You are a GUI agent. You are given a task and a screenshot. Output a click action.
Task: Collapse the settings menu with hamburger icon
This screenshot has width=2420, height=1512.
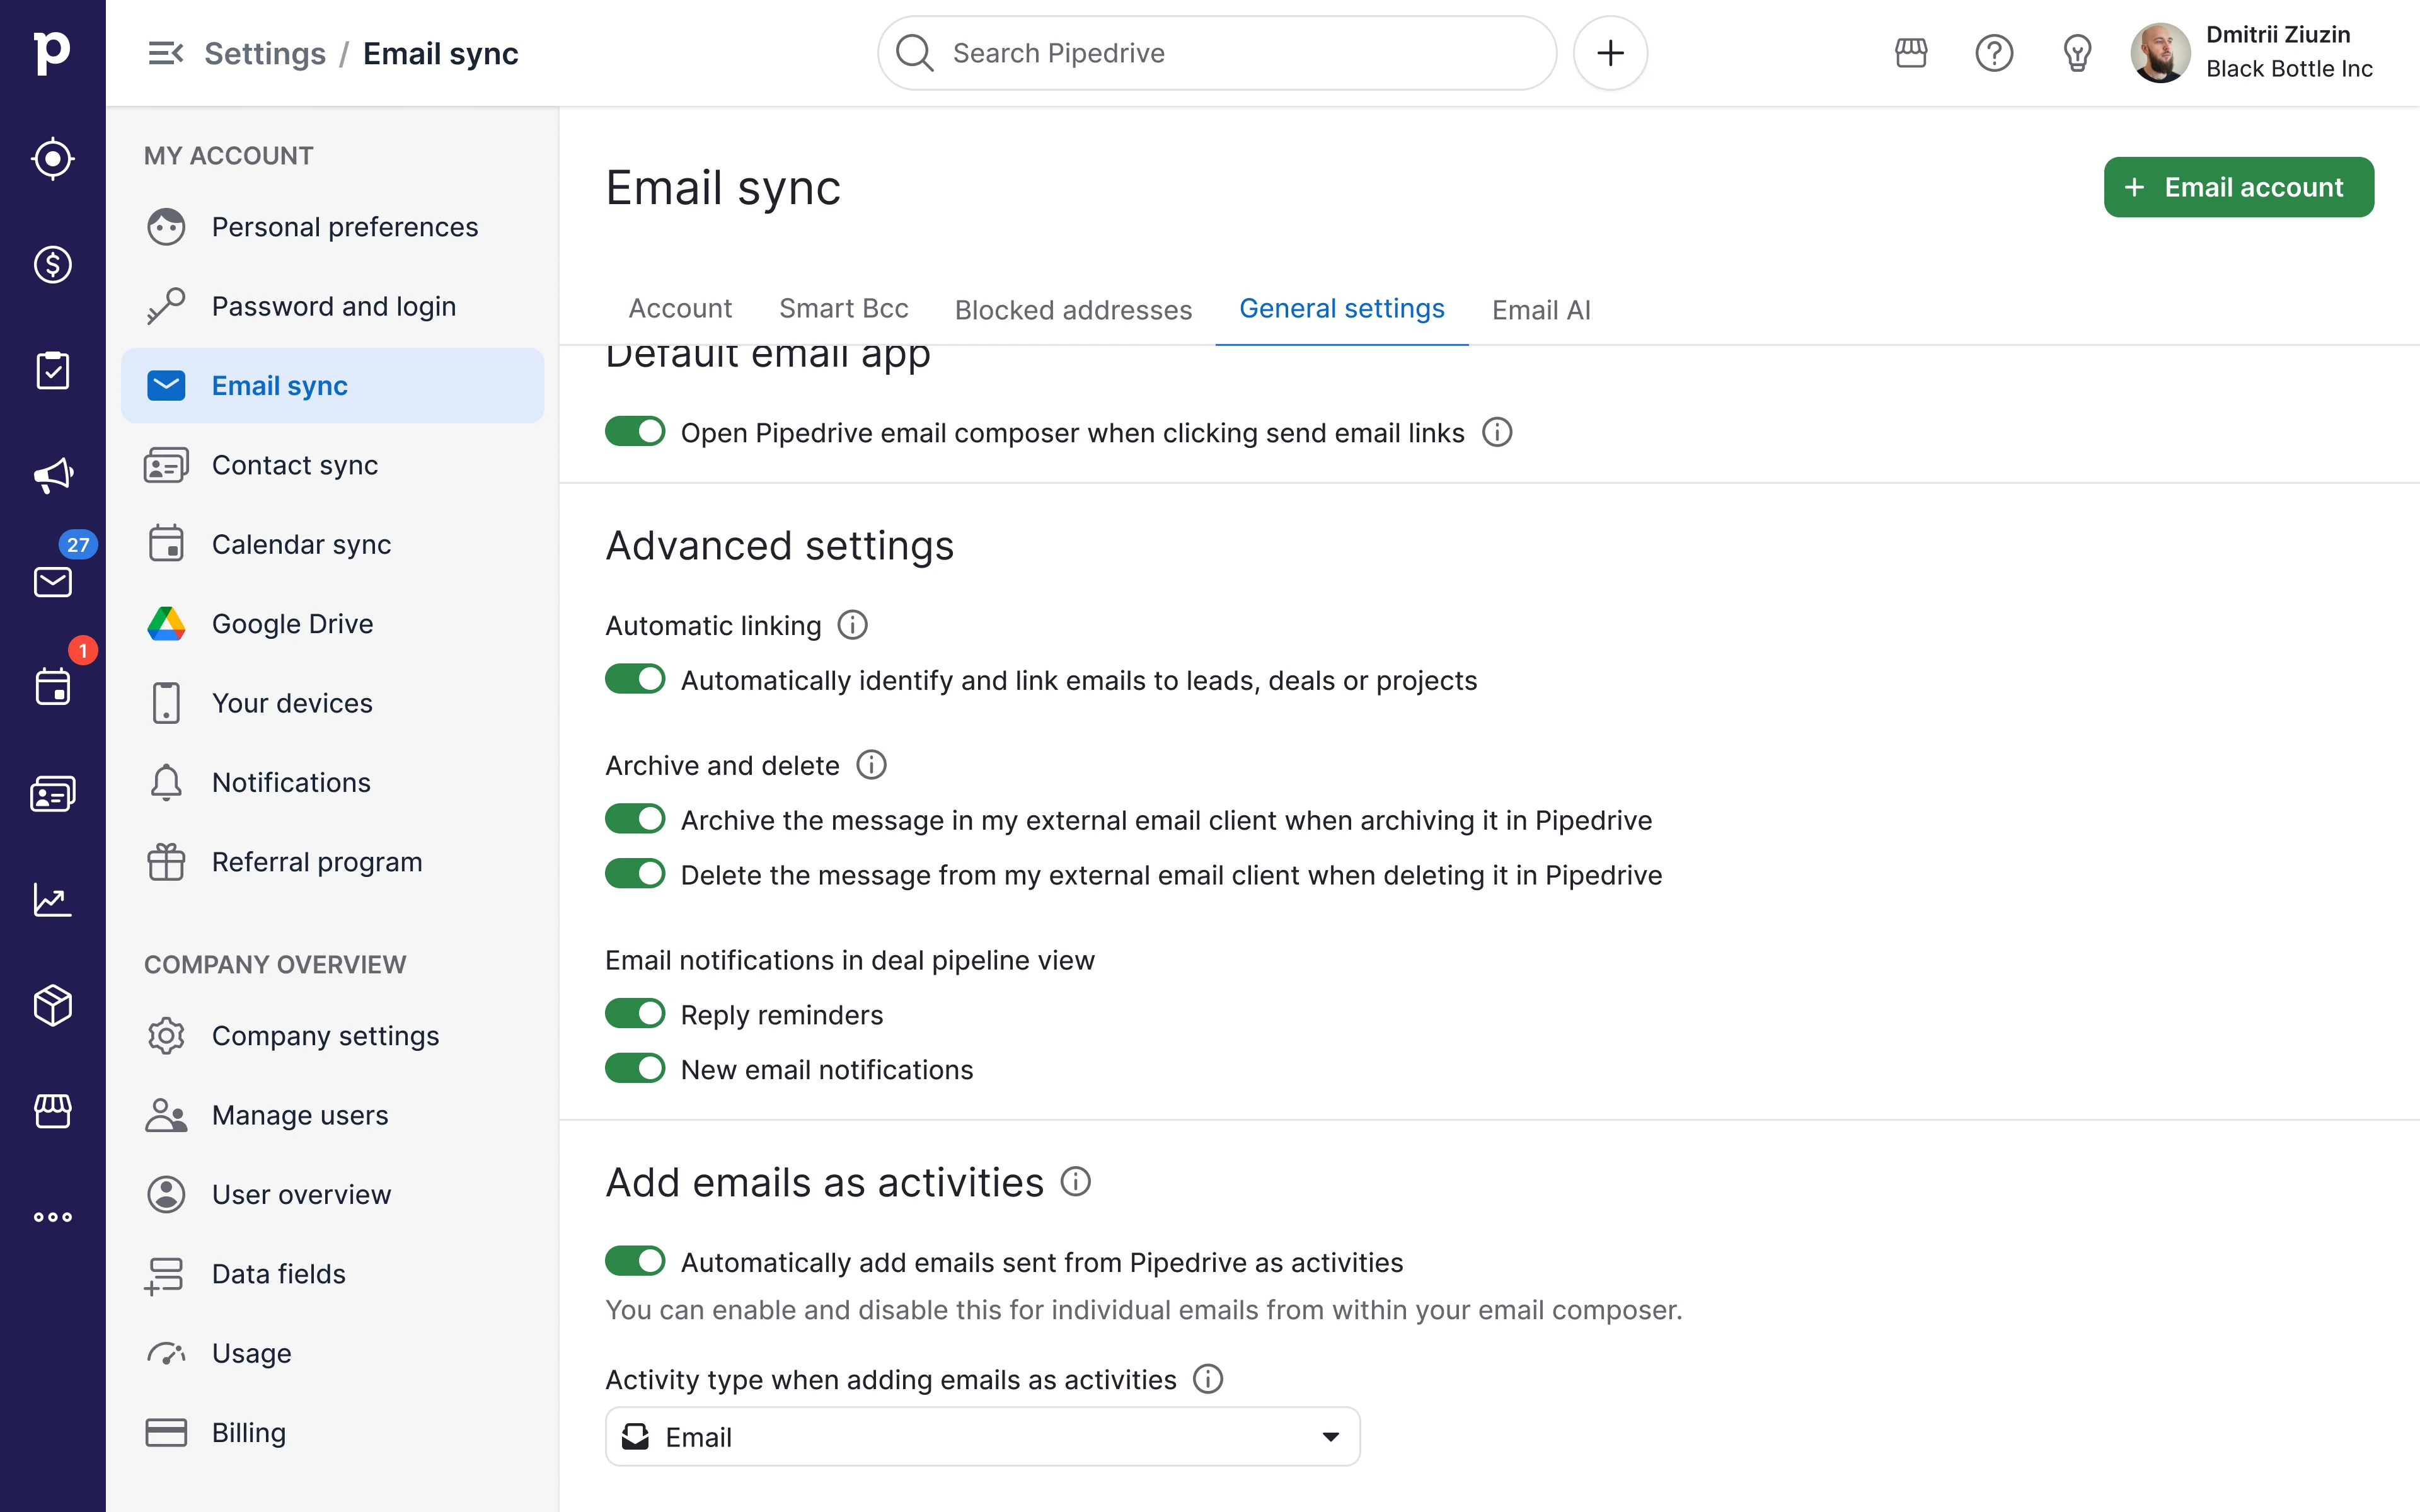165,53
